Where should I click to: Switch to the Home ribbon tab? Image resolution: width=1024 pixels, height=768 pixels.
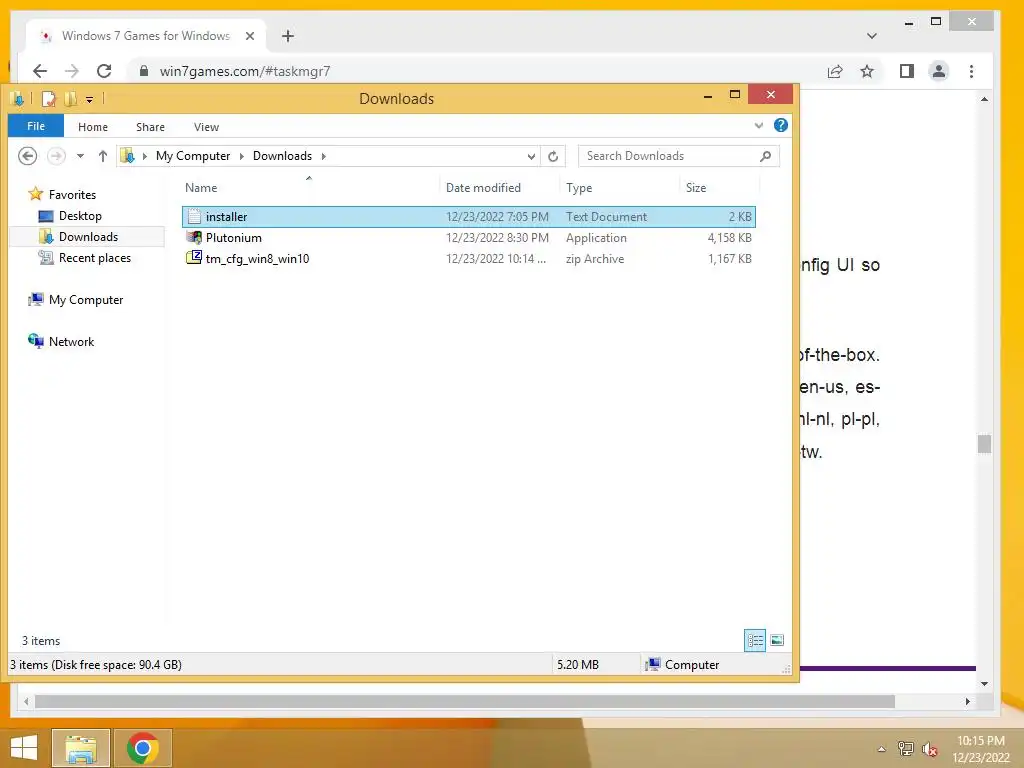[x=93, y=127]
